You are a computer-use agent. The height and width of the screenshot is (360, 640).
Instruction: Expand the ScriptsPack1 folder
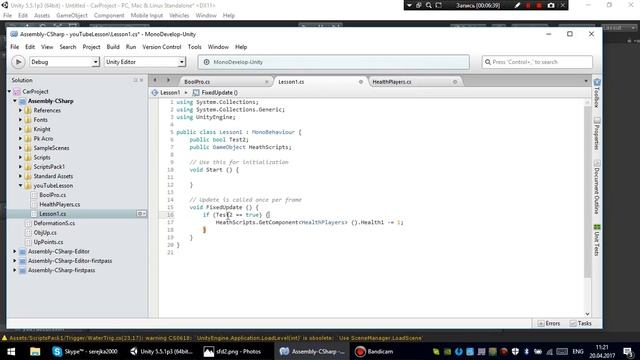[x=20, y=167]
